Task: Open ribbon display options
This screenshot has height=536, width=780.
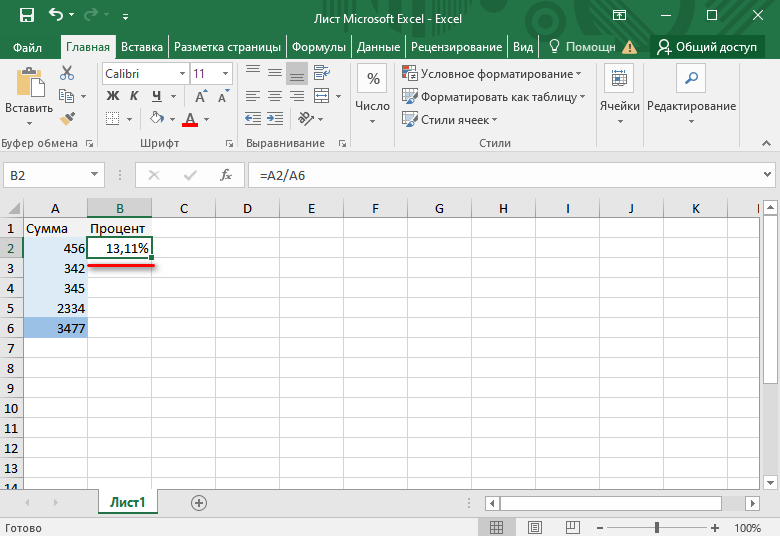Action: [x=619, y=15]
